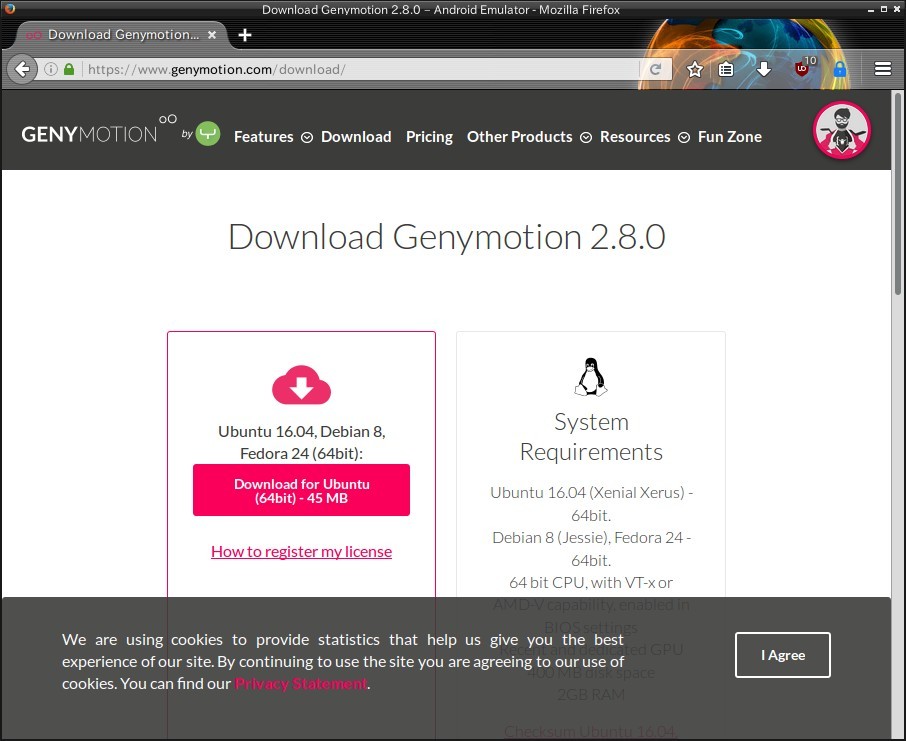Open the Privacy Statement link

[x=300, y=684]
